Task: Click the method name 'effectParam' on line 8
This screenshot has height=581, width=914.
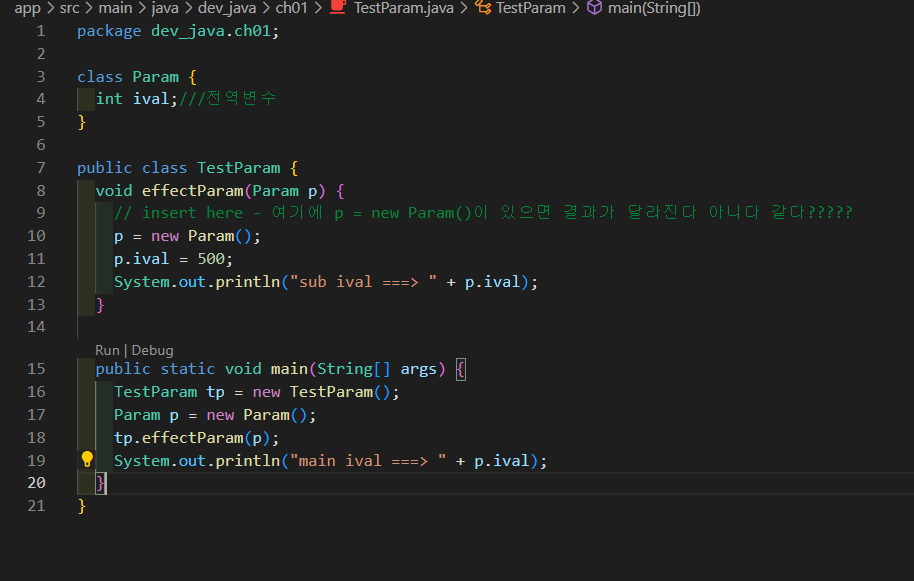Action: tap(192, 191)
